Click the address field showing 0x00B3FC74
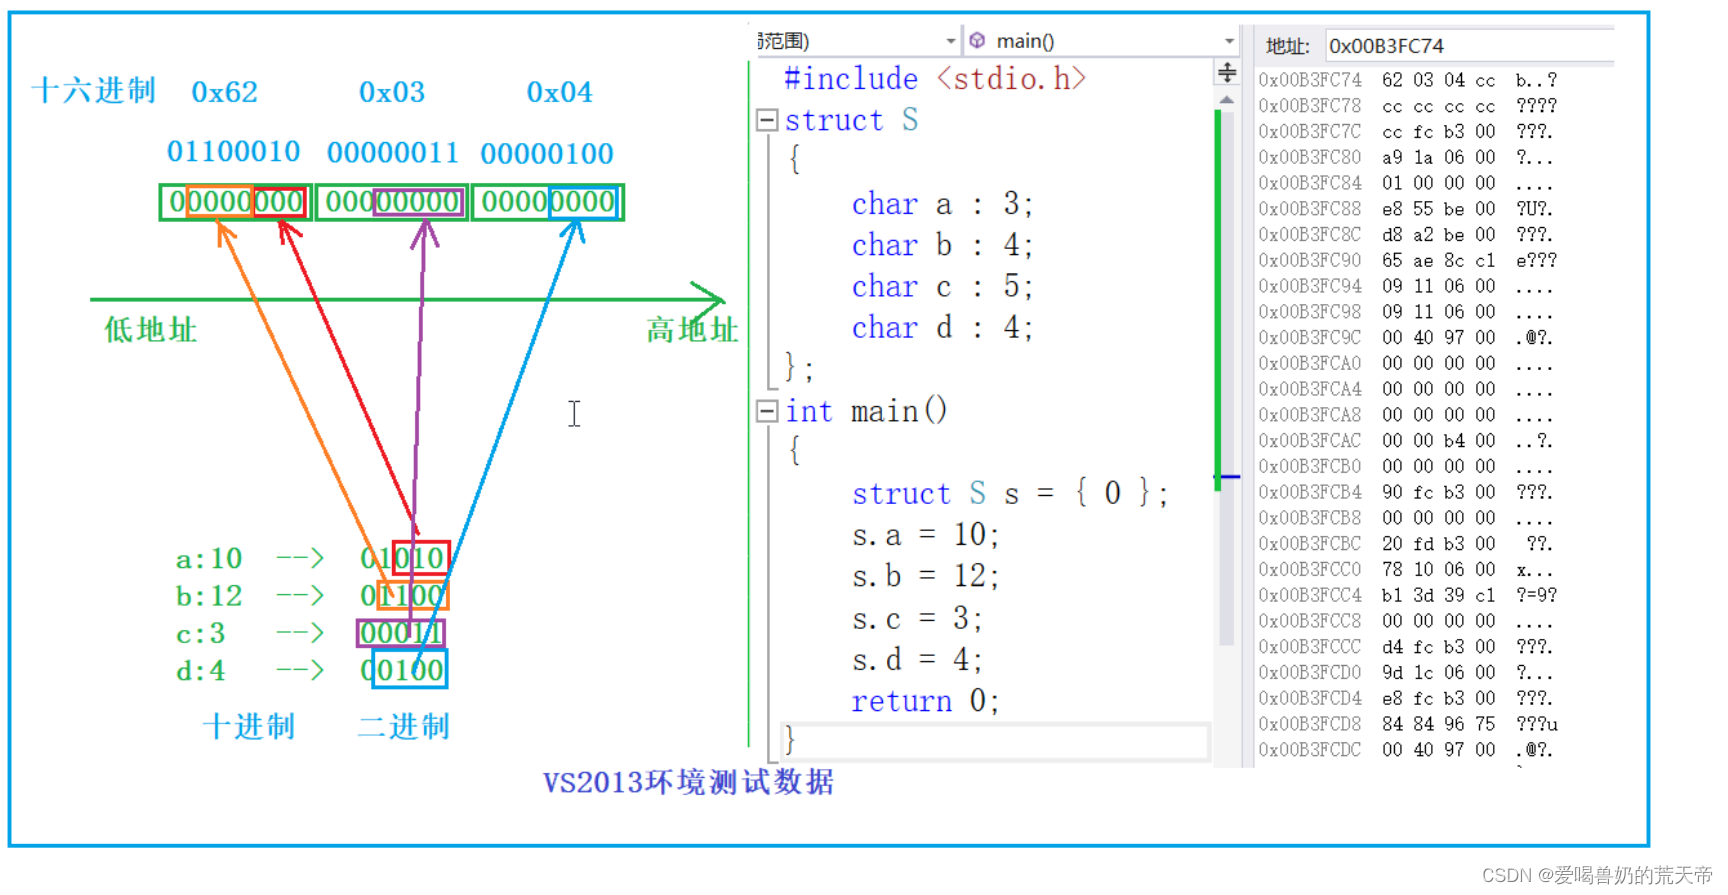This screenshot has height=895, width=1728. 1468,46
